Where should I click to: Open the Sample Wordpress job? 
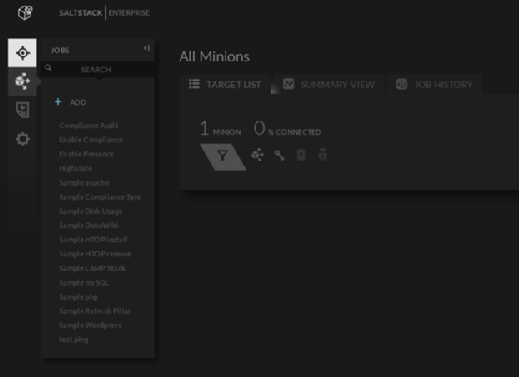[90, 325]
